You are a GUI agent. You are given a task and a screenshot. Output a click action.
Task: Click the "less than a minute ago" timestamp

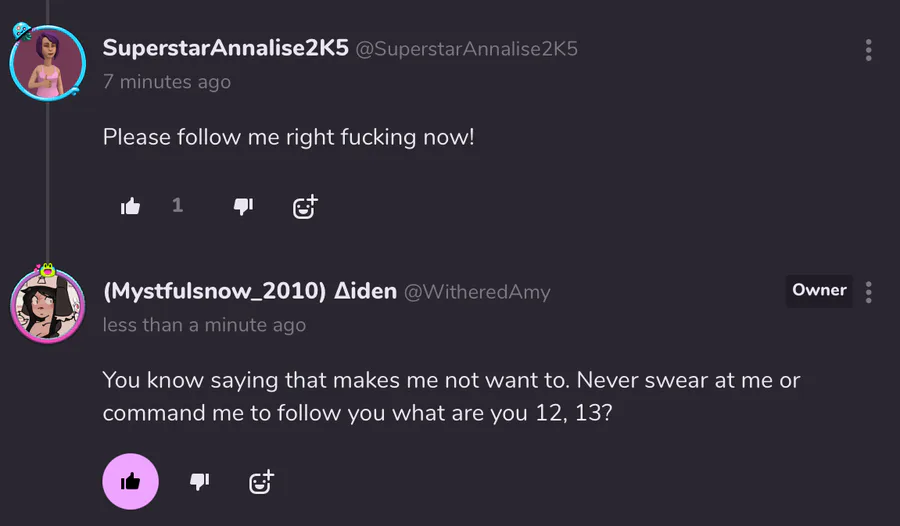pyautogui.click(x=204, y=324)
